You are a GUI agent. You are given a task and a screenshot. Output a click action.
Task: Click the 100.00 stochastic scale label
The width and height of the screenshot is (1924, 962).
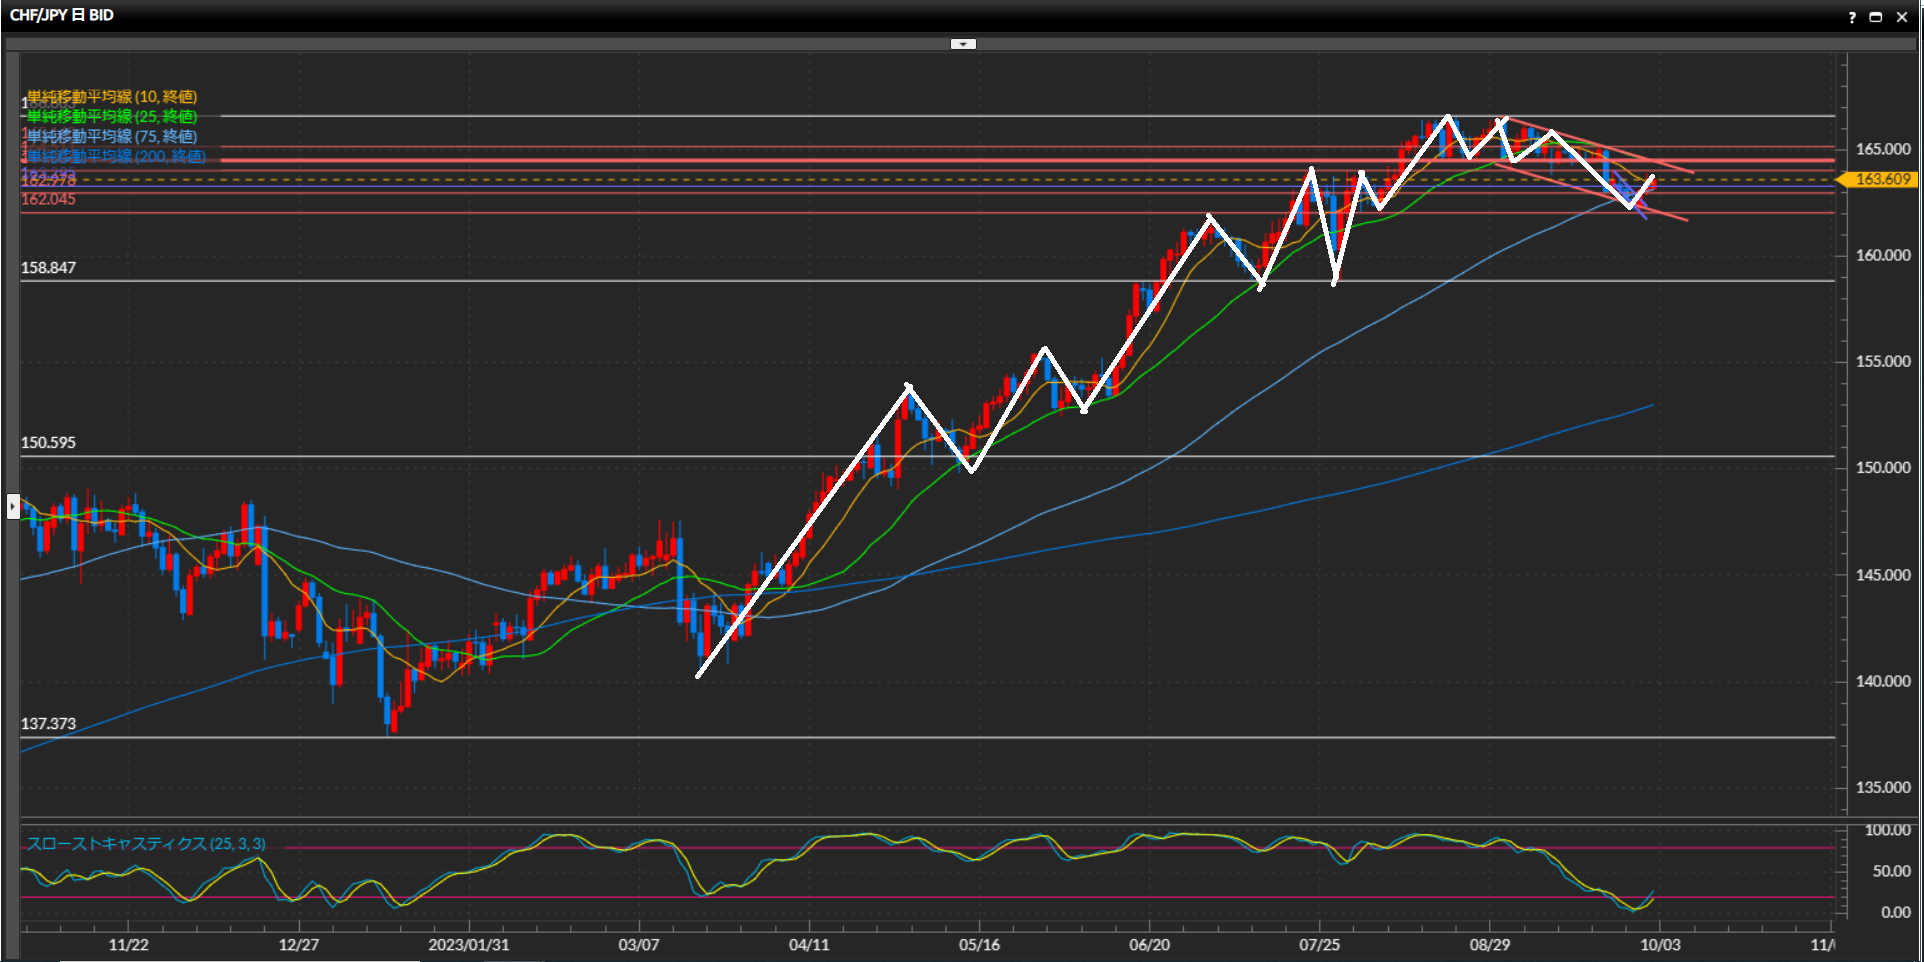coord(1887,830)
